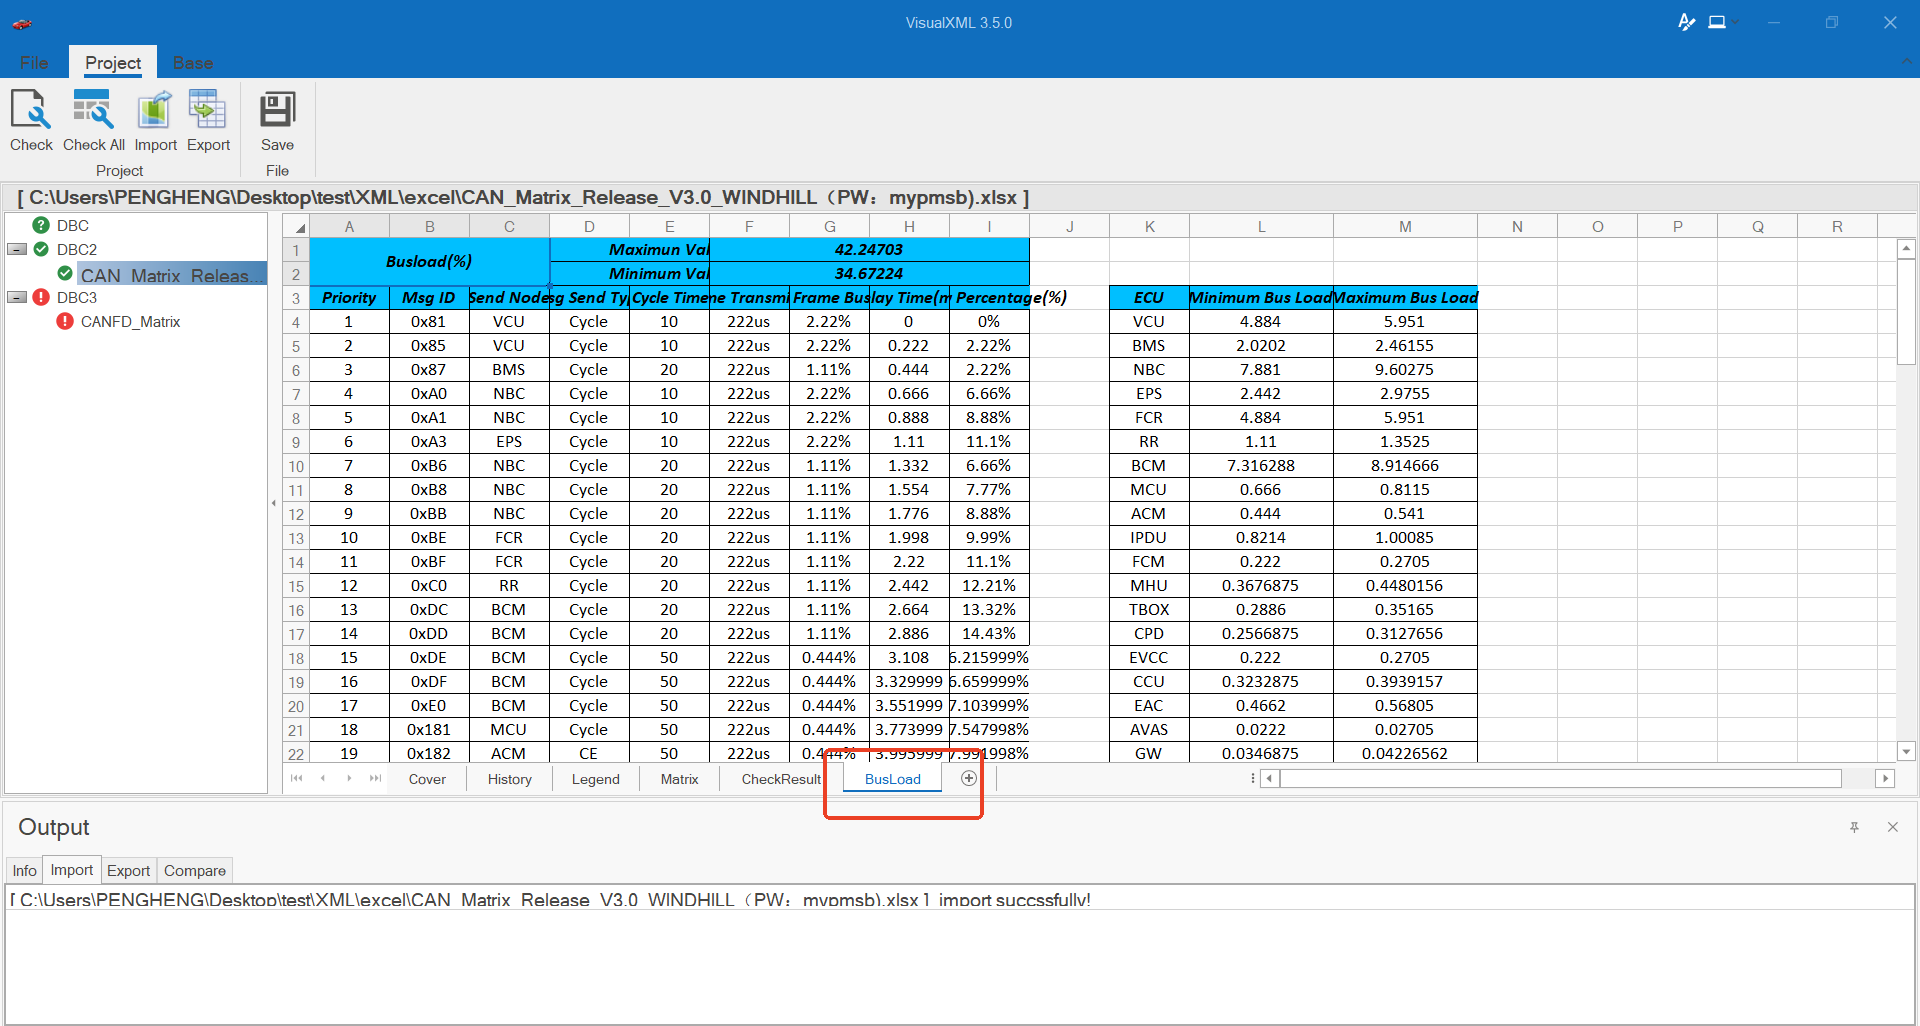Click the pen input icon in title bar
This screenshot has height=1026, width=1920.
click(x=1686, y=22)
